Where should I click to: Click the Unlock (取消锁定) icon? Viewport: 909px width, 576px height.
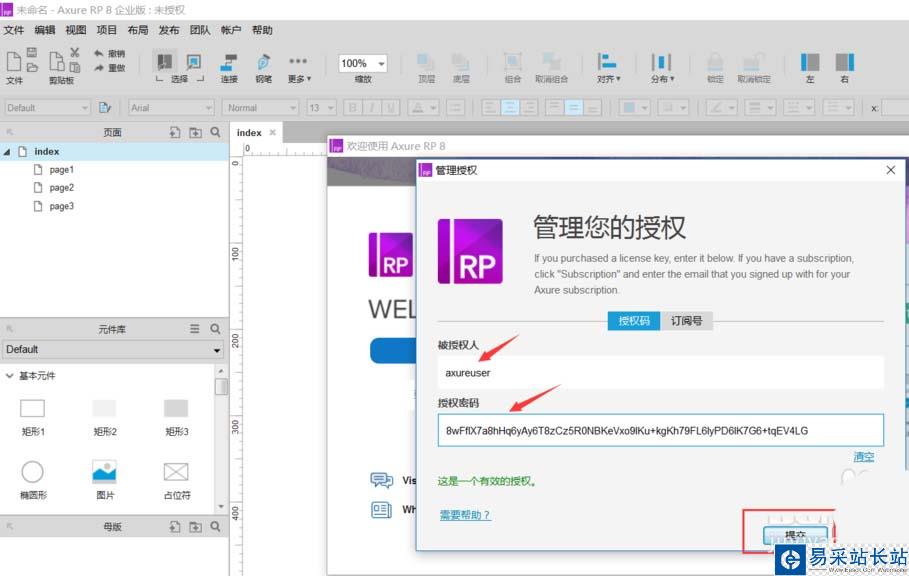pos(754,62)
